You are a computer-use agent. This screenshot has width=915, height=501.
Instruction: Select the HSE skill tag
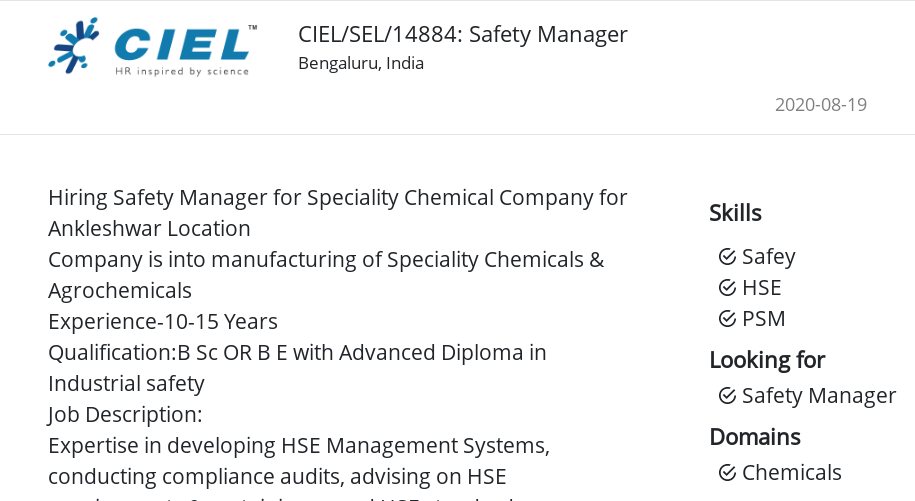(761, 288)
